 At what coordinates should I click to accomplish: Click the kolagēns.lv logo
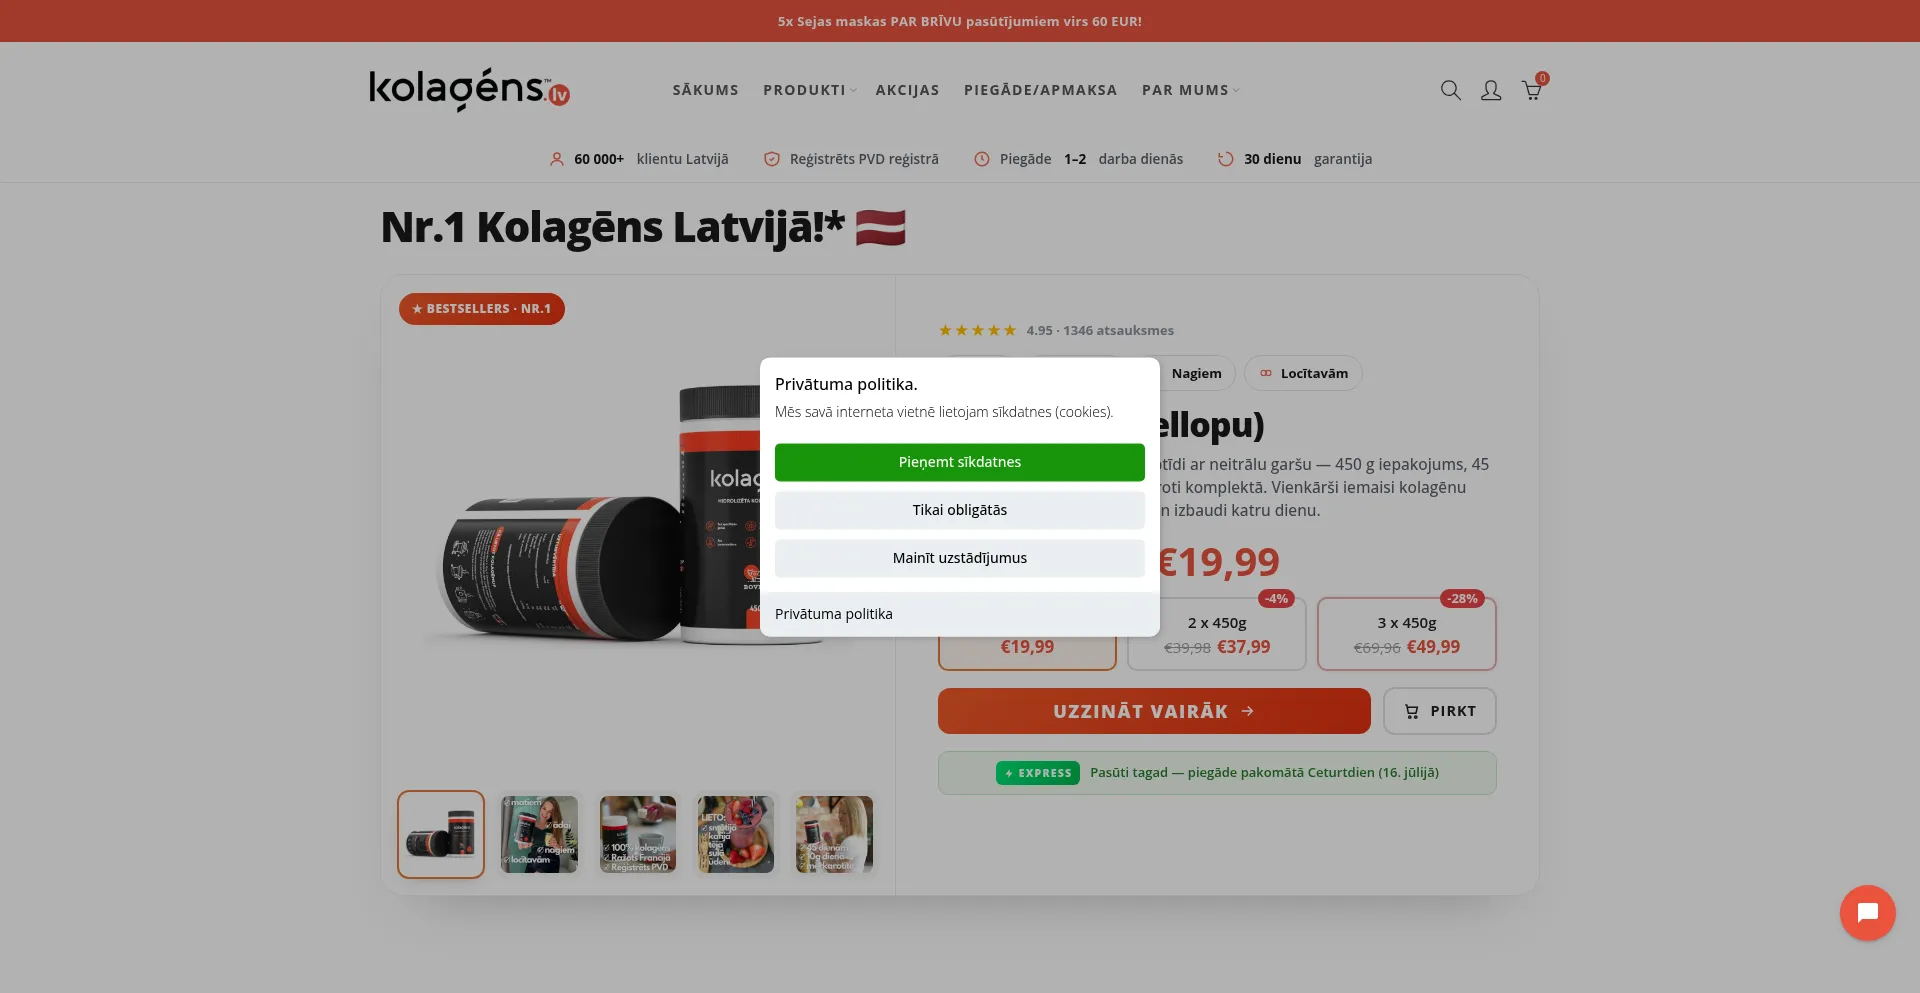point(469,90)
